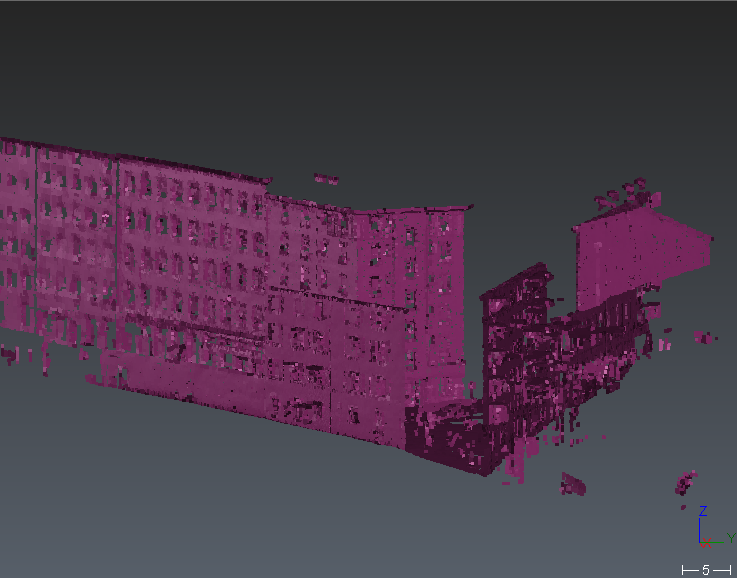Click the green horizontal Y axis line

tap(715, 541)
